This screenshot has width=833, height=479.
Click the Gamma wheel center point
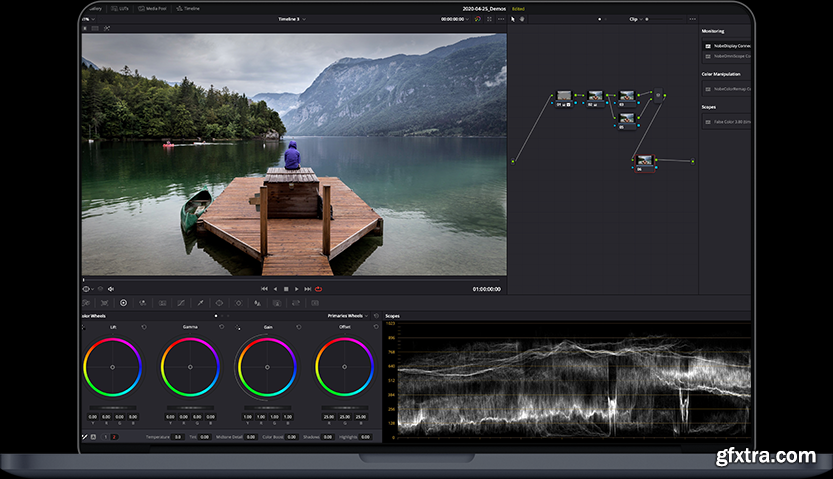tap(190, 367)
